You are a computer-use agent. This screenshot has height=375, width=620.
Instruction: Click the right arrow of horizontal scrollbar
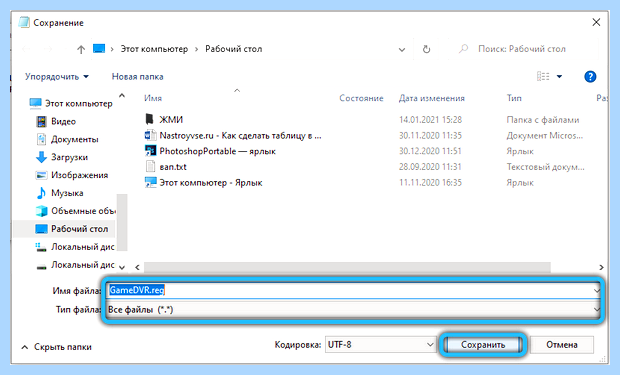[x=601, y=267]
